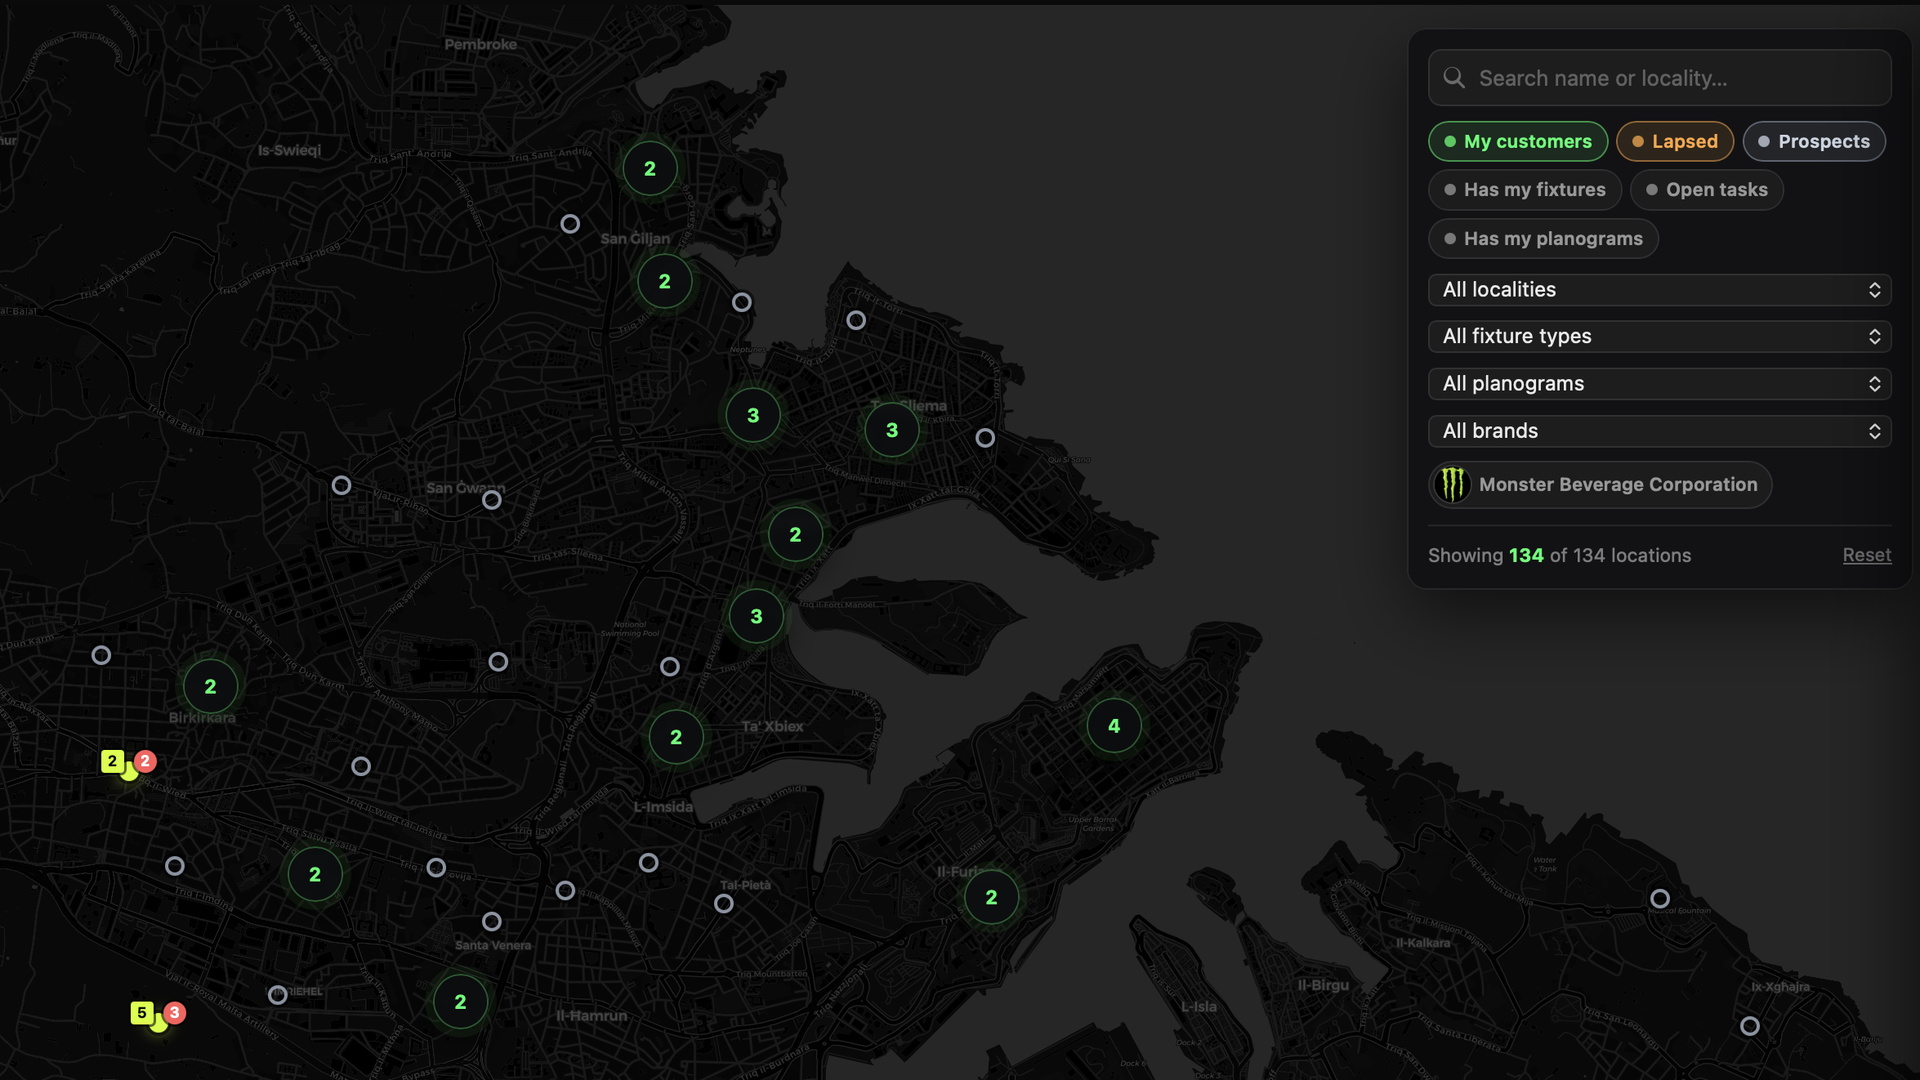Toggle the Lapsed filter chip

pos(1674,141)
